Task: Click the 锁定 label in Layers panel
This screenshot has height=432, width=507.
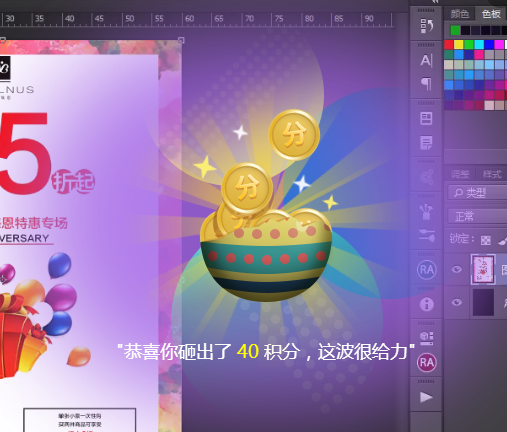Action: click(x=461, y=239)
